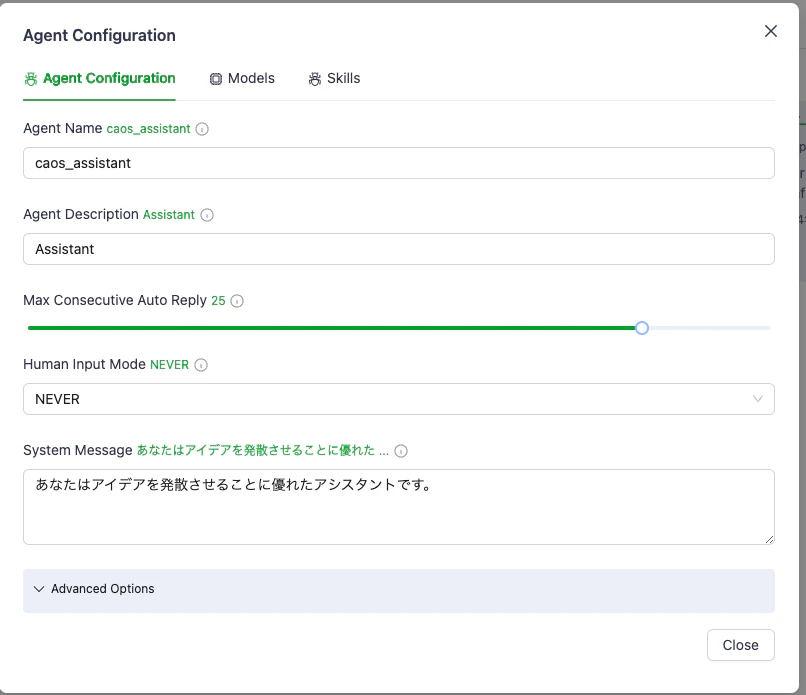Viewport: 806px width, 695px height.
Task: Click the chip icon on the Models tab
Action: coord(216,79)
